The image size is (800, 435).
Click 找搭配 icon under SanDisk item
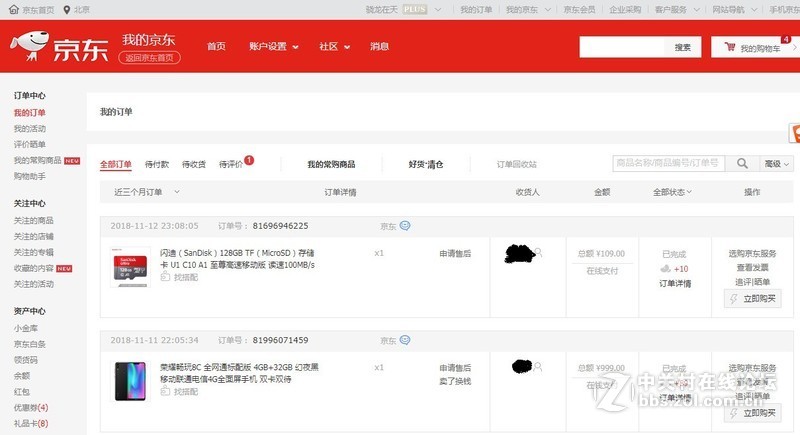point(165,277)
